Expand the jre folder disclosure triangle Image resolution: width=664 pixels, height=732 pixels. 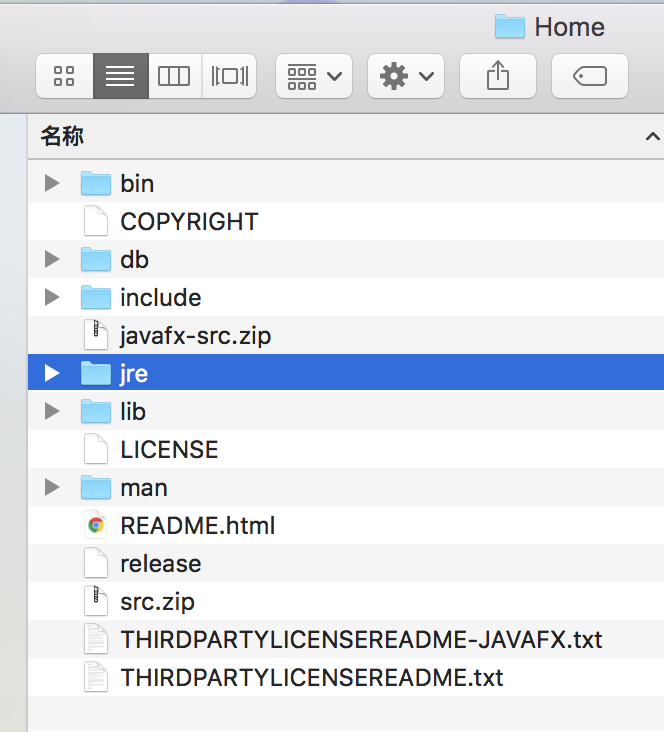[52, 373]
